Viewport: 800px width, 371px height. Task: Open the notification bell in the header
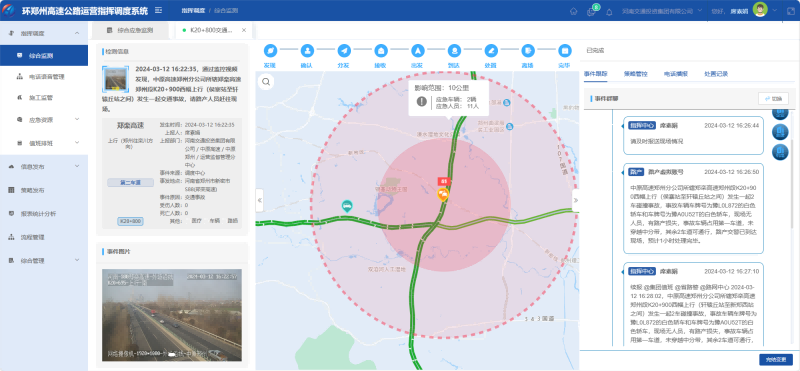click(609, 12)
